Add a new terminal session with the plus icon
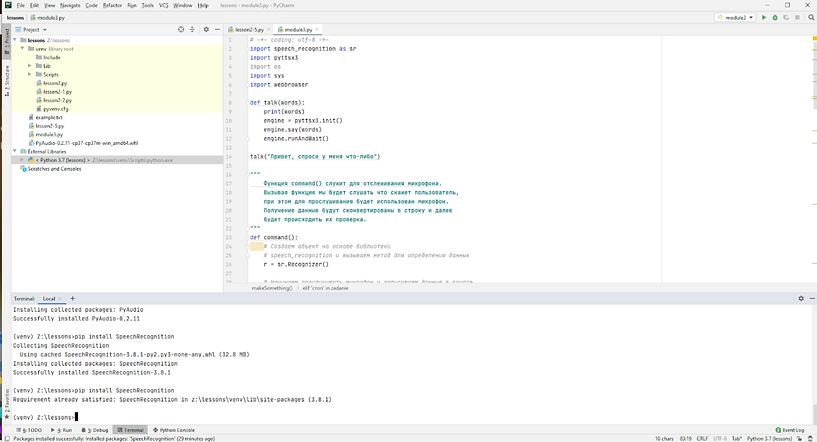Viewport: 817px width, 442px height. pos(72,299)
